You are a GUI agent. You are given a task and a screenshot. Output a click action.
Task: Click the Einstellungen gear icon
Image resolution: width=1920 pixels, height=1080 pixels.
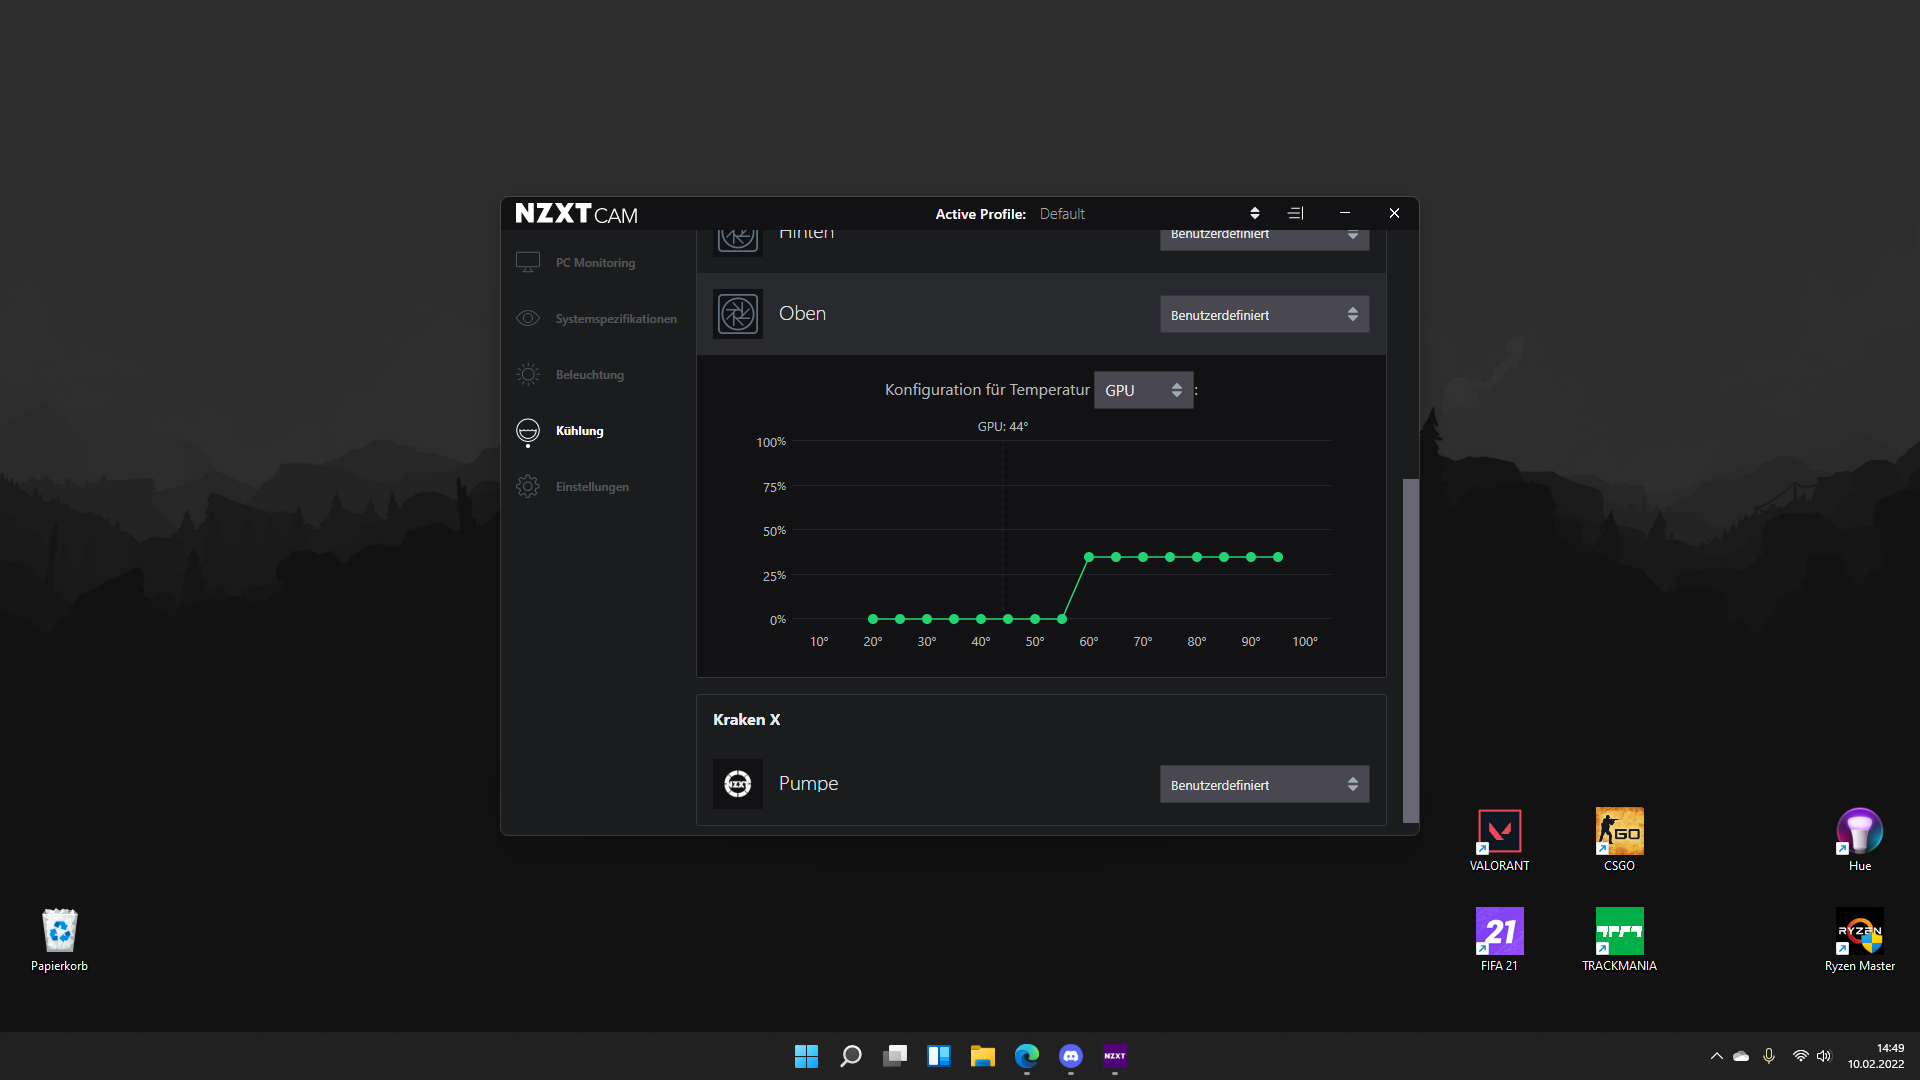pyautogui.click(x=528, y=487)
